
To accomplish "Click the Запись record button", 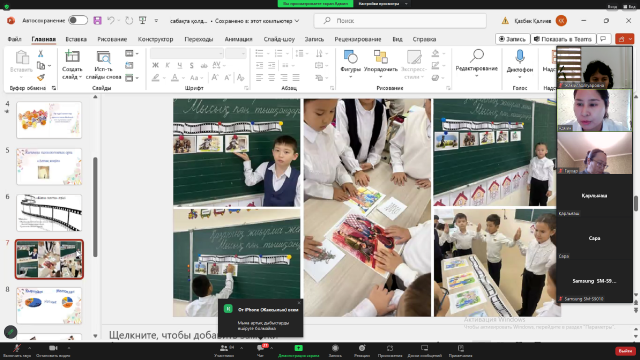I will coord(512,39).
